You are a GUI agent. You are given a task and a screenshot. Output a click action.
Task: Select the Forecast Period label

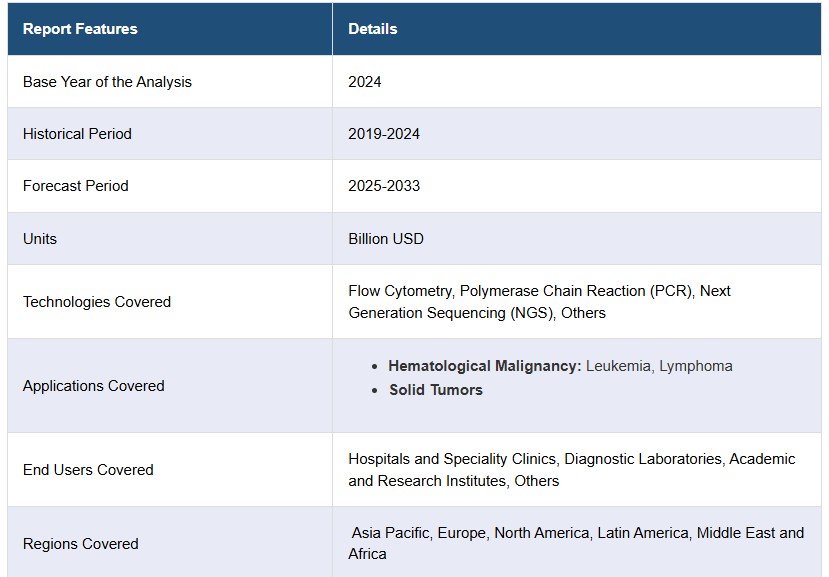(x=76, y=186)
